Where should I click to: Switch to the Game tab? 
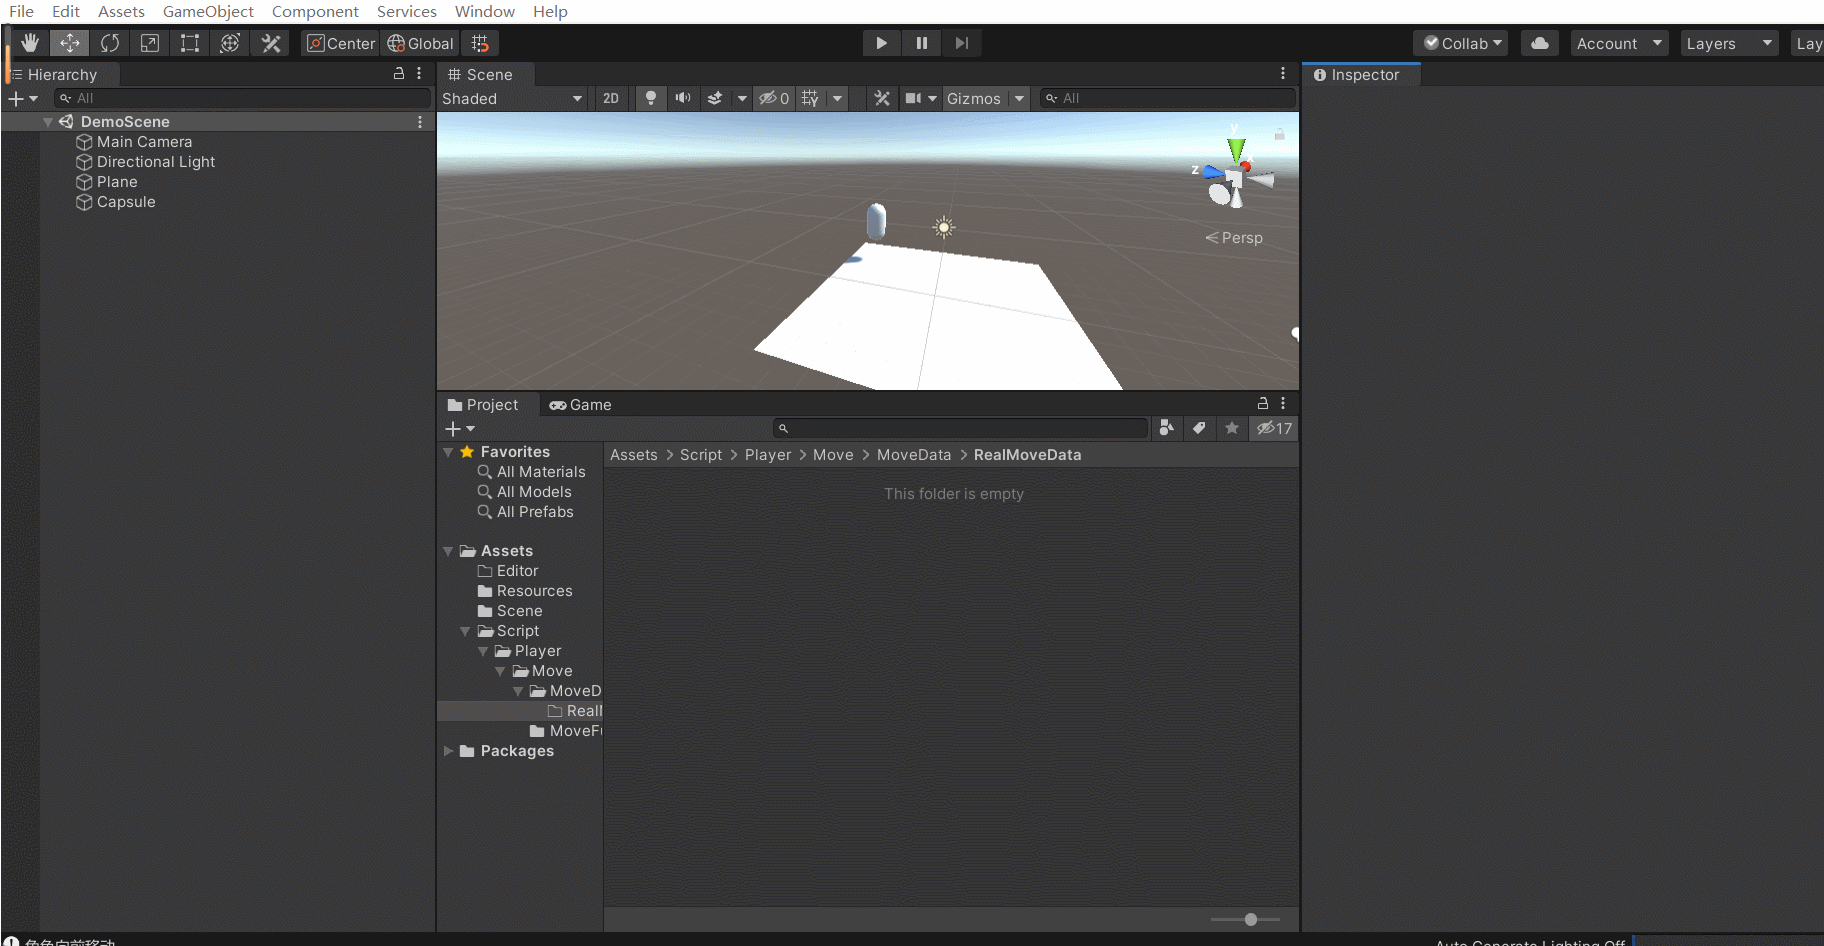580,405
